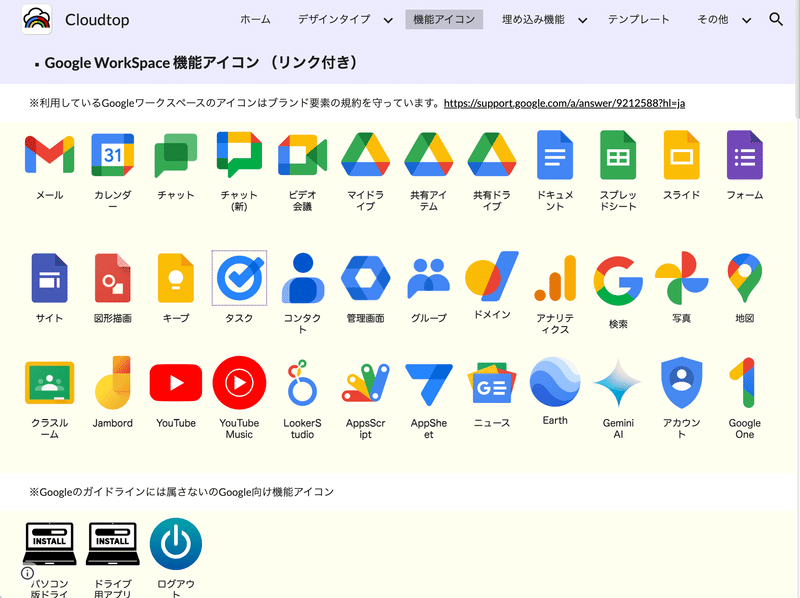The image size is (800, 598).
Task: Click the info circle icon
Action: 27,573
